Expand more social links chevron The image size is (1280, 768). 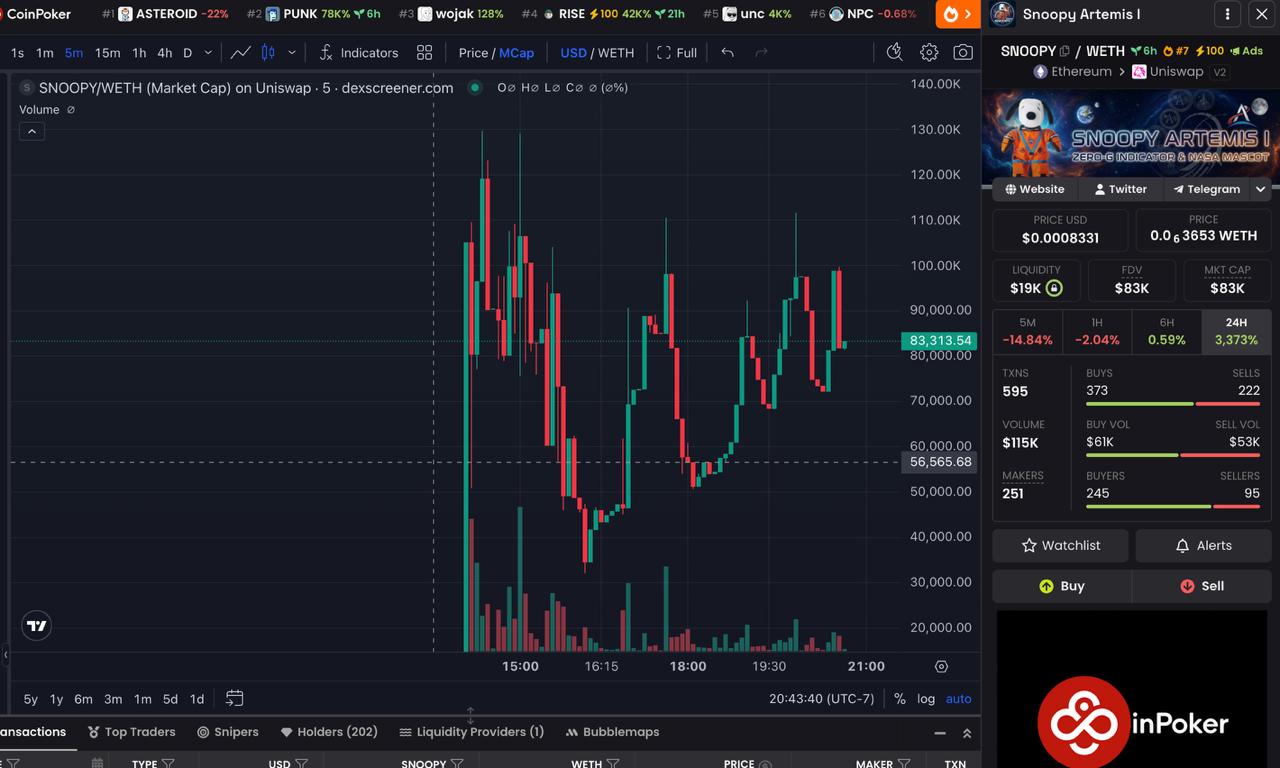point(1261,189)
